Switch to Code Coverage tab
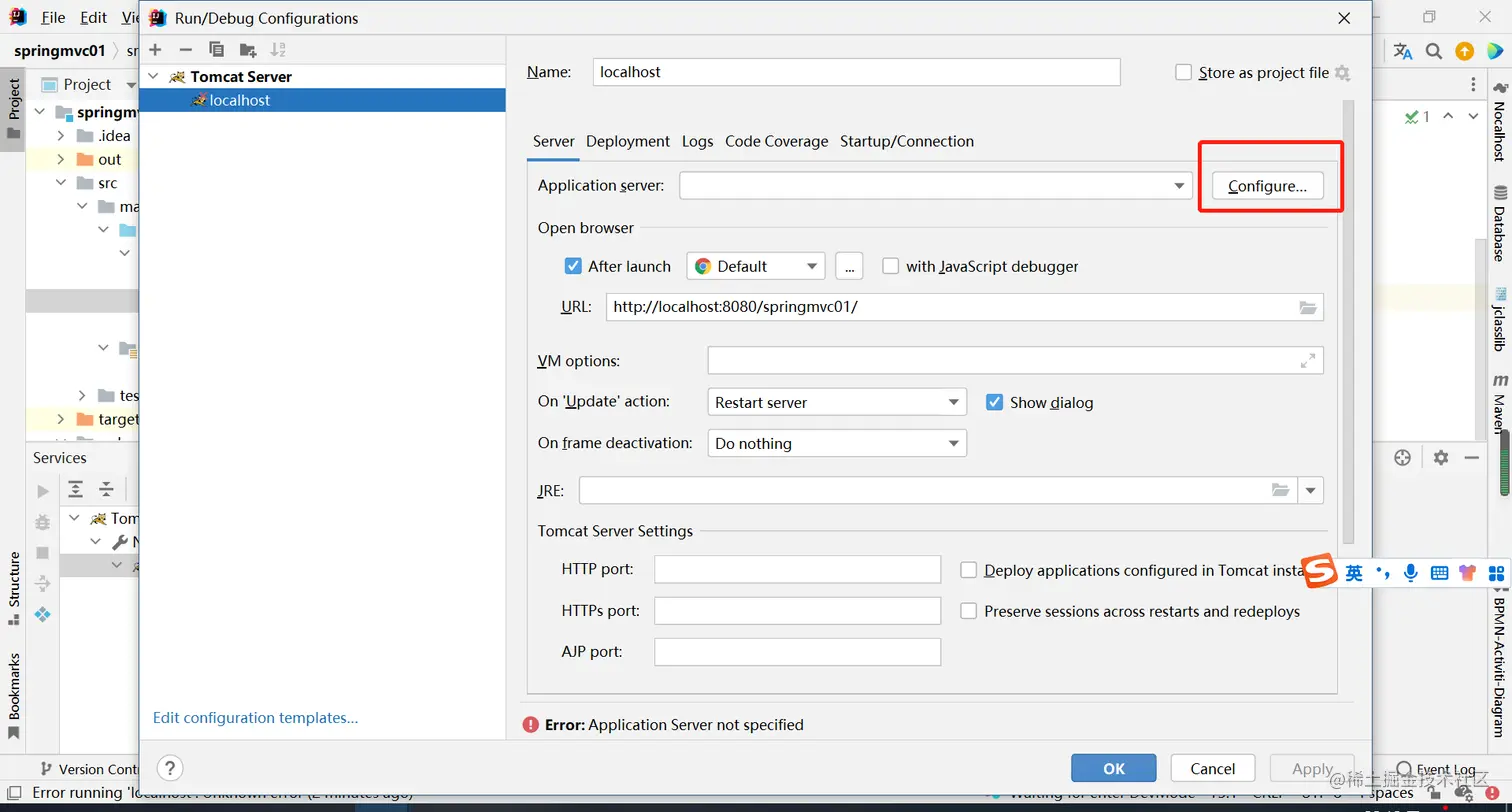The image size is (1512, 812). (x=777, y=141)
